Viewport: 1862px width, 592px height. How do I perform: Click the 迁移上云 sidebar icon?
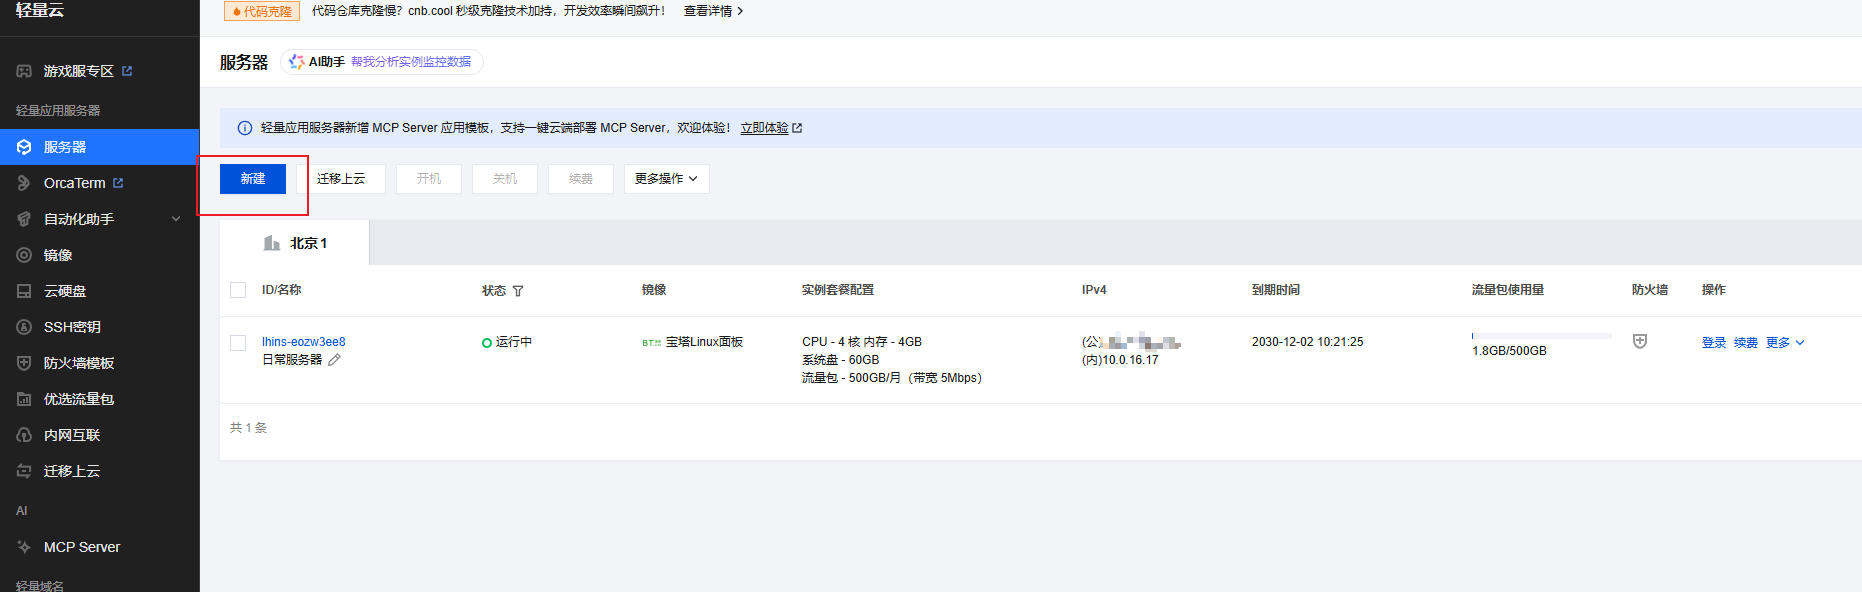(24, 471)
